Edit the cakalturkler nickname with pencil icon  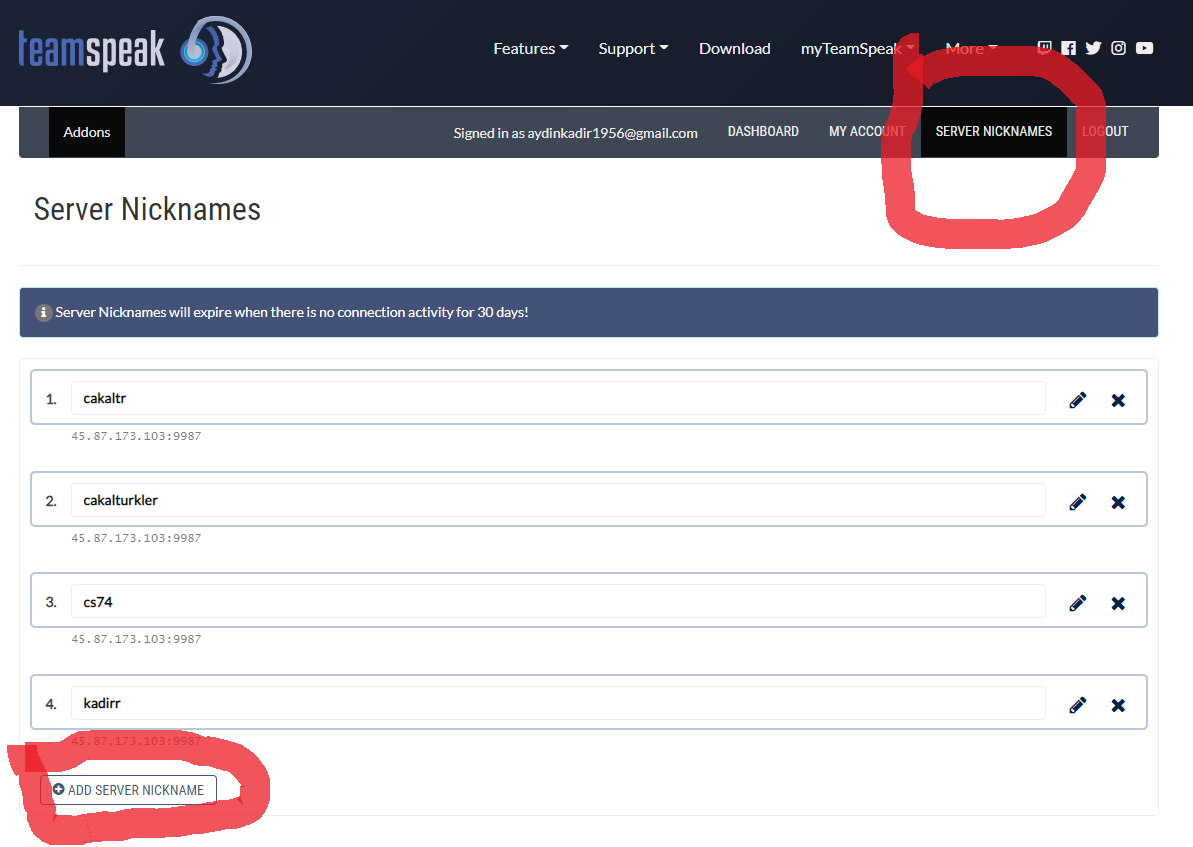click(x=1077, y=502)
